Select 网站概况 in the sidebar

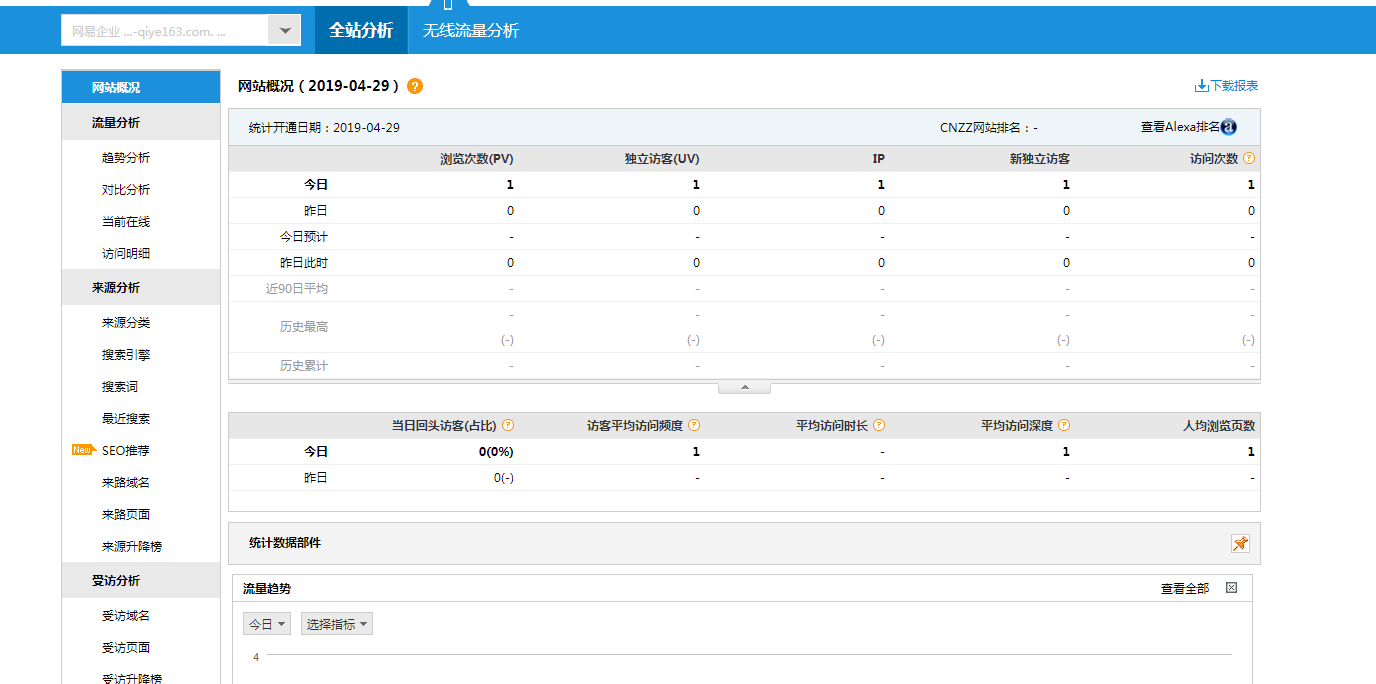(141, 87)
